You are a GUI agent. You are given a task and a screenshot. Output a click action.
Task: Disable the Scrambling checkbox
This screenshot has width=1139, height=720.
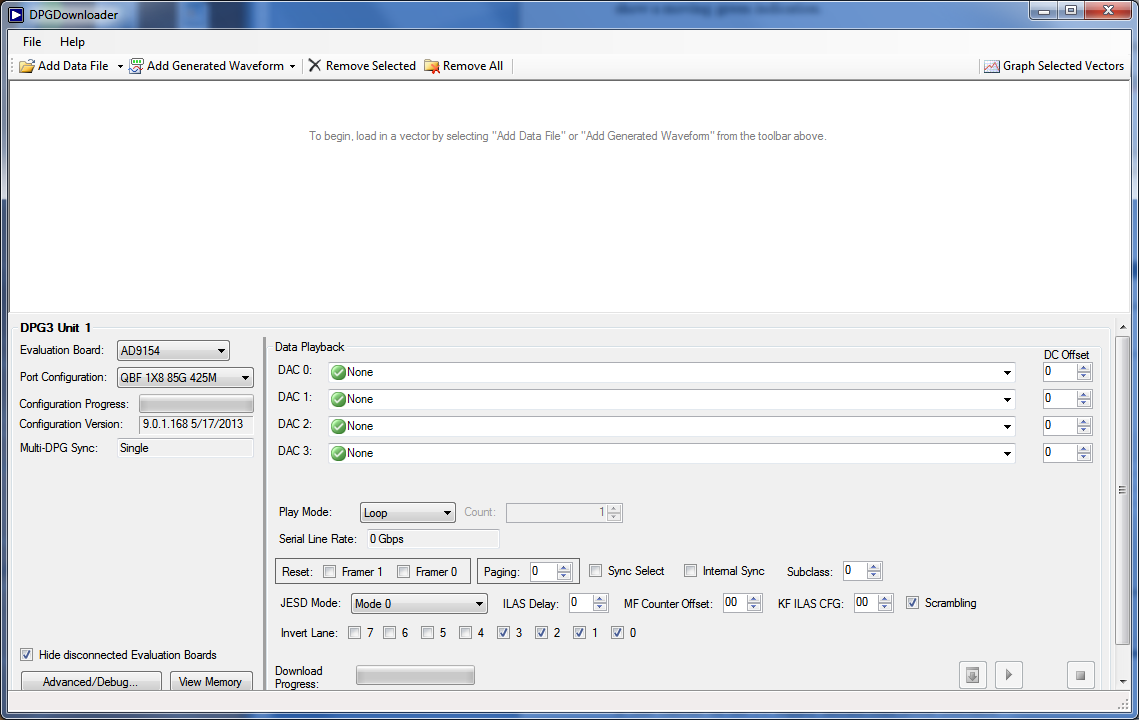point(912,603)
